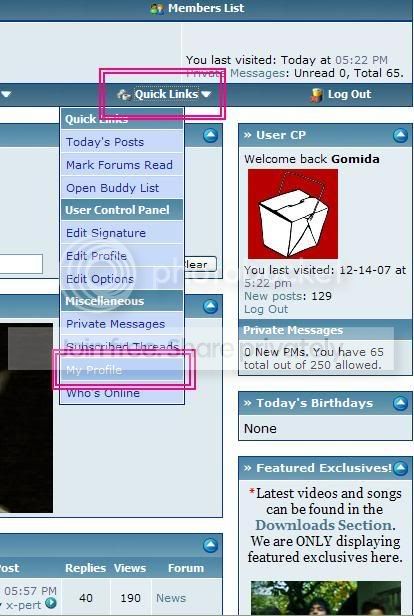Click the Quick Links navbar icon

coord(124,94)
